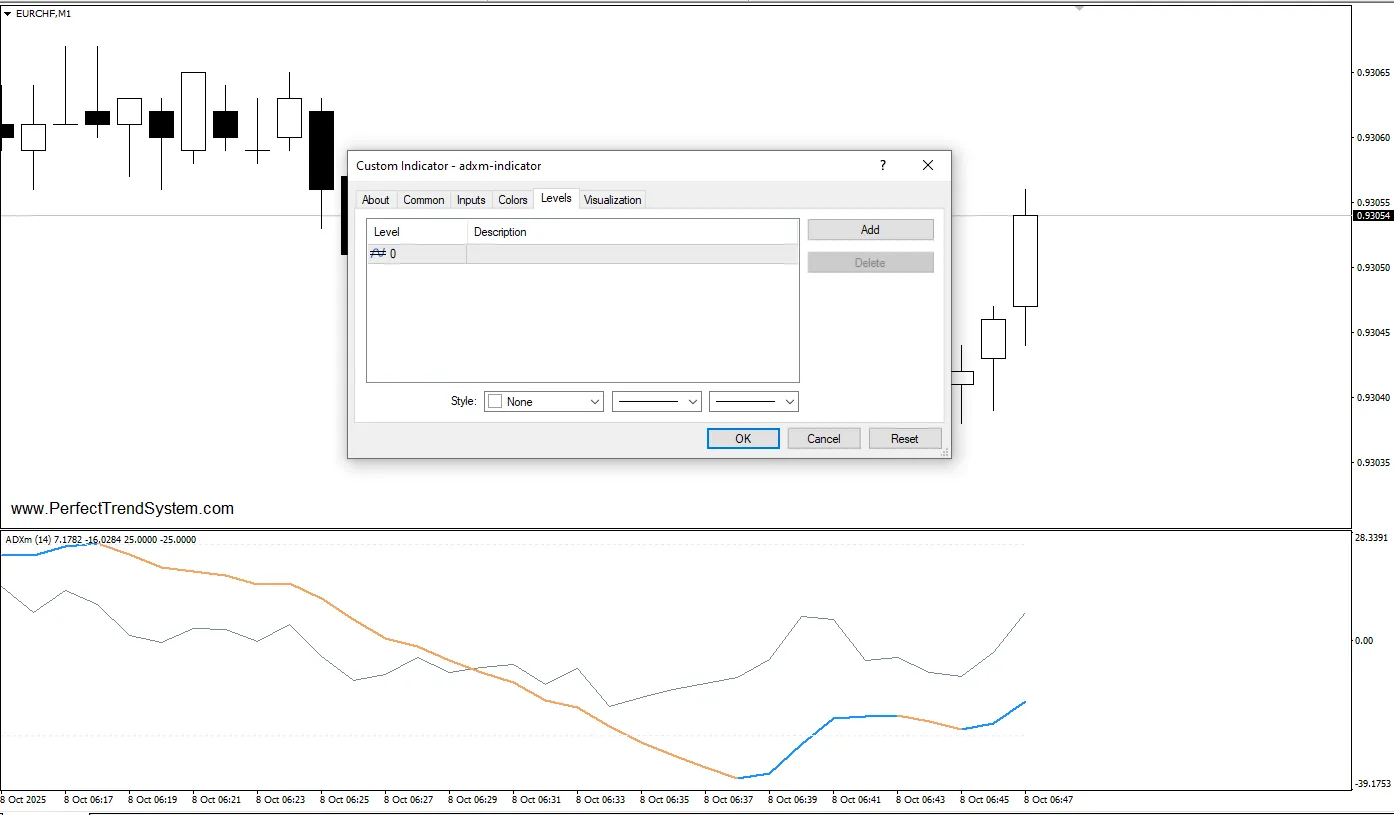Screen dimensions: 1394x815
Task: Go to the Inputs tab
Action: [x=471, y=200]
